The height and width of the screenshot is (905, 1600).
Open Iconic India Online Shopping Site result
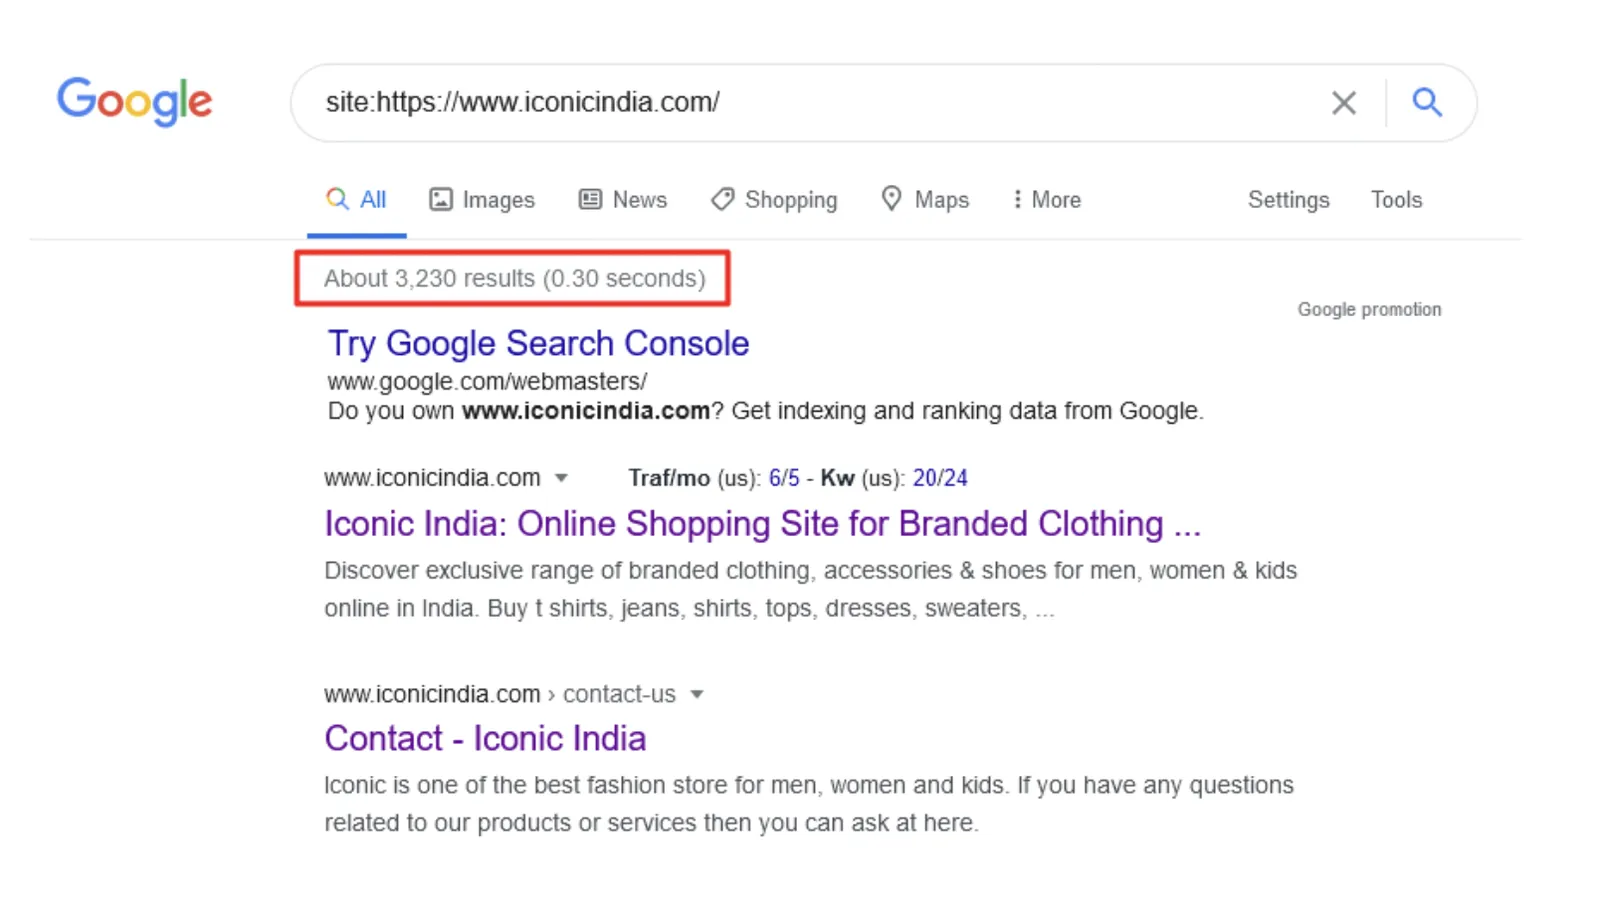point(762,523)
